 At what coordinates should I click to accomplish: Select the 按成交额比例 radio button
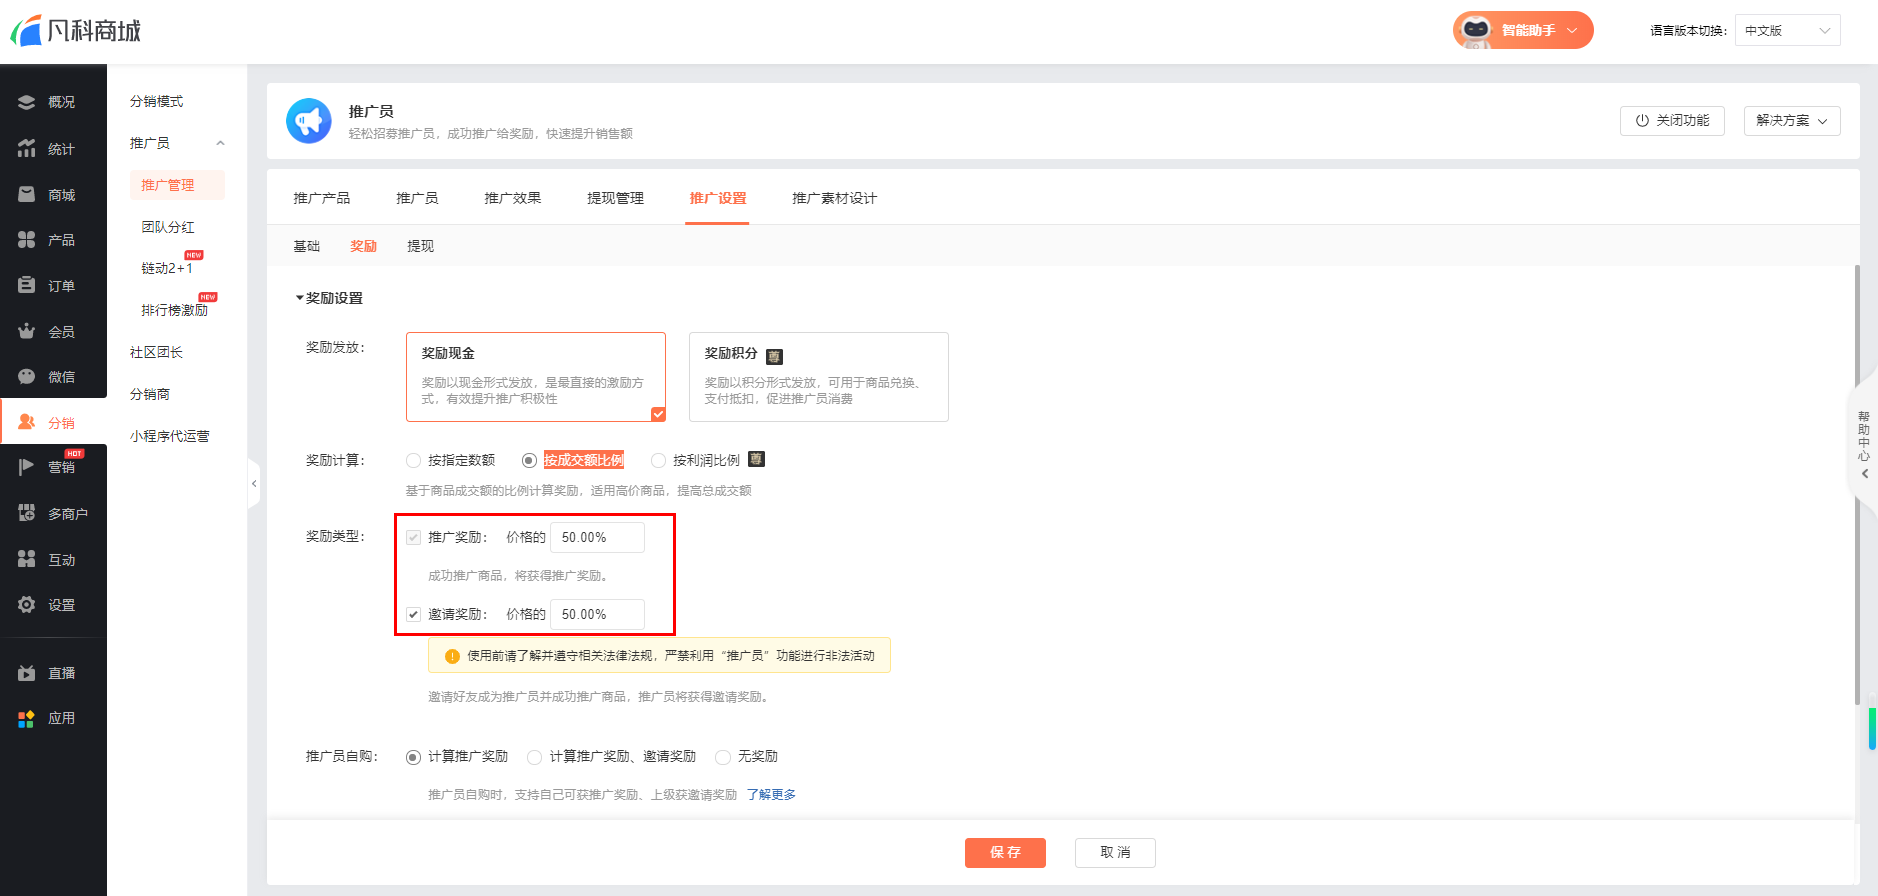(x=529, y=460)
